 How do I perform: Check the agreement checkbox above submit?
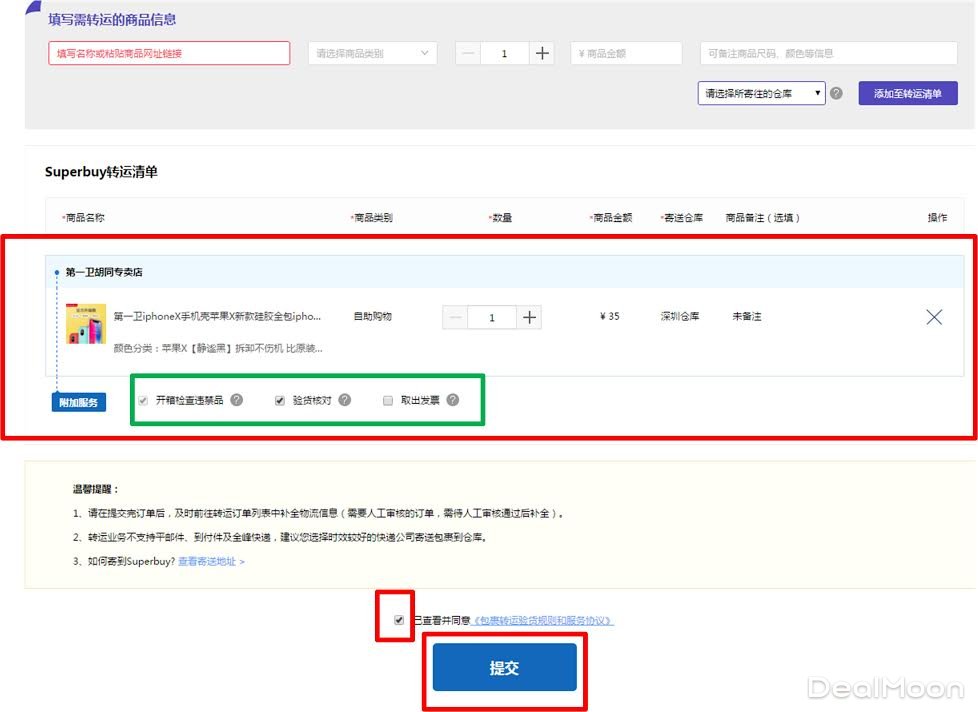click(x=399, y=620)
